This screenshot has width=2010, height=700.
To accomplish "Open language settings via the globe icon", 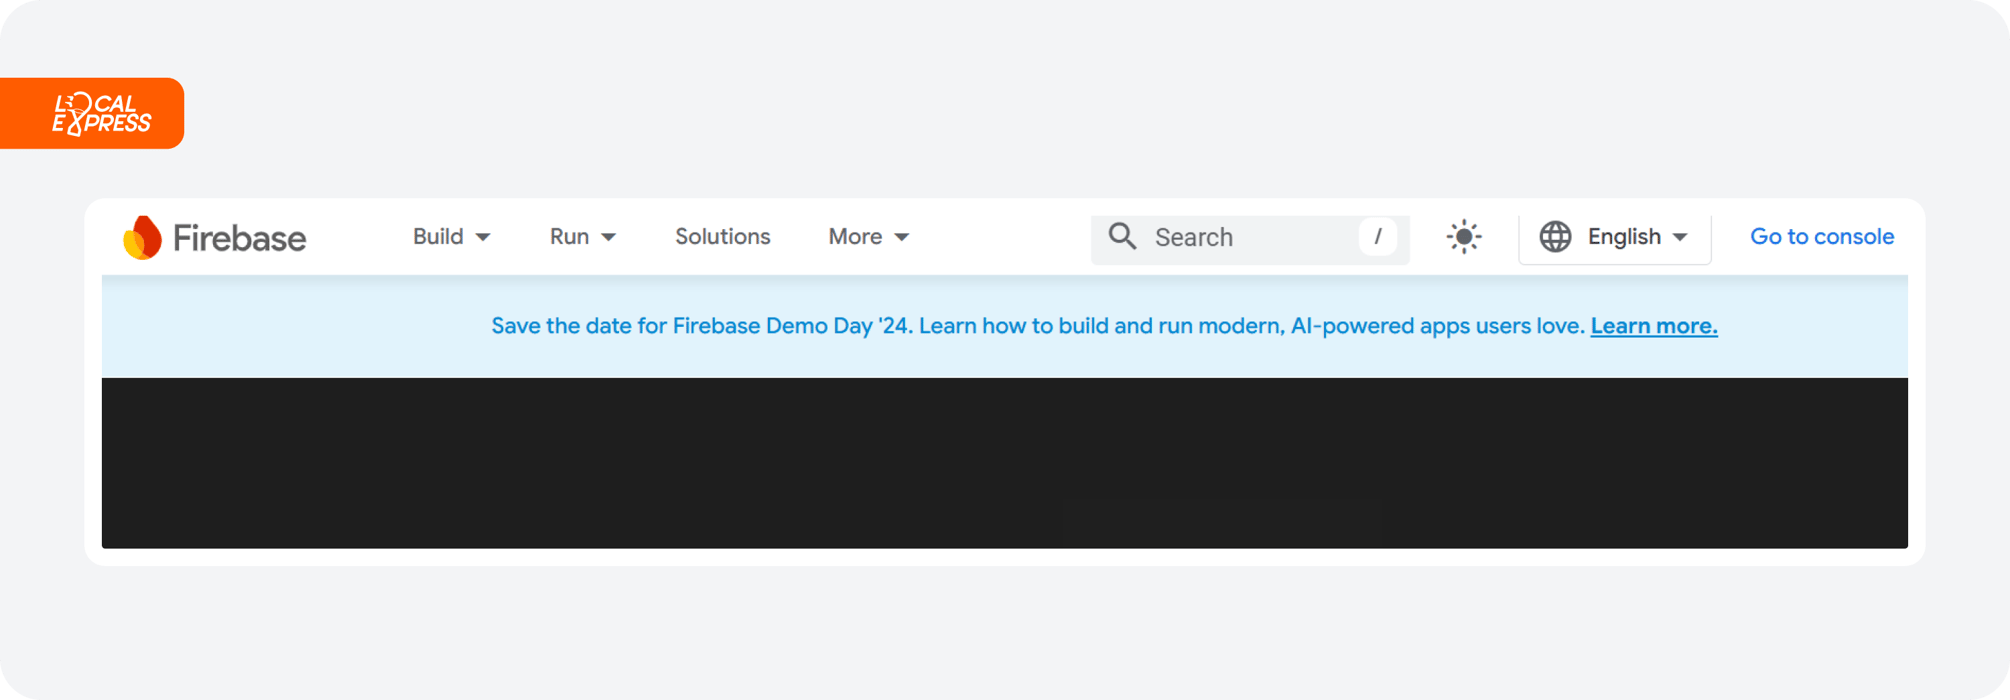I will (x=1557, y=236).
